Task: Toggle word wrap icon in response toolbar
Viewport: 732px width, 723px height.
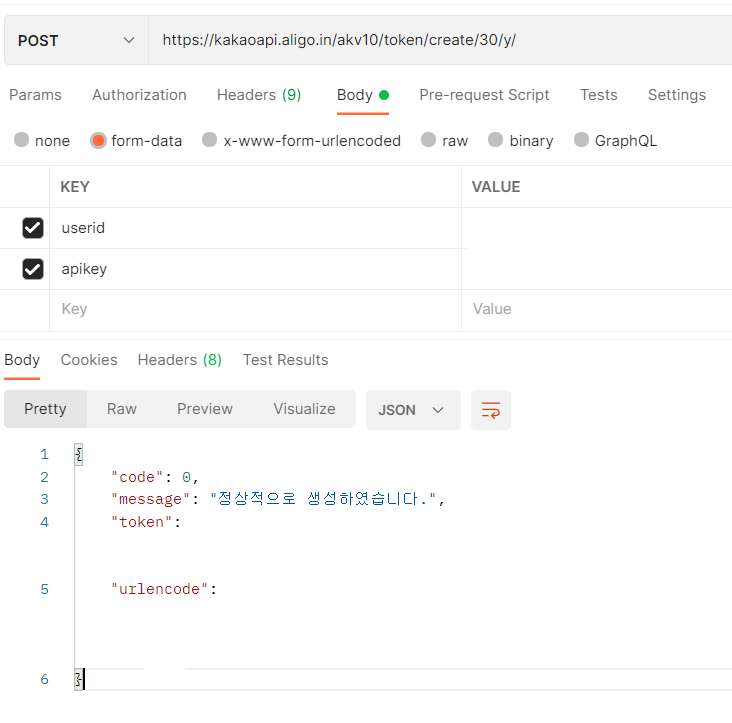Action: (491, 410)
